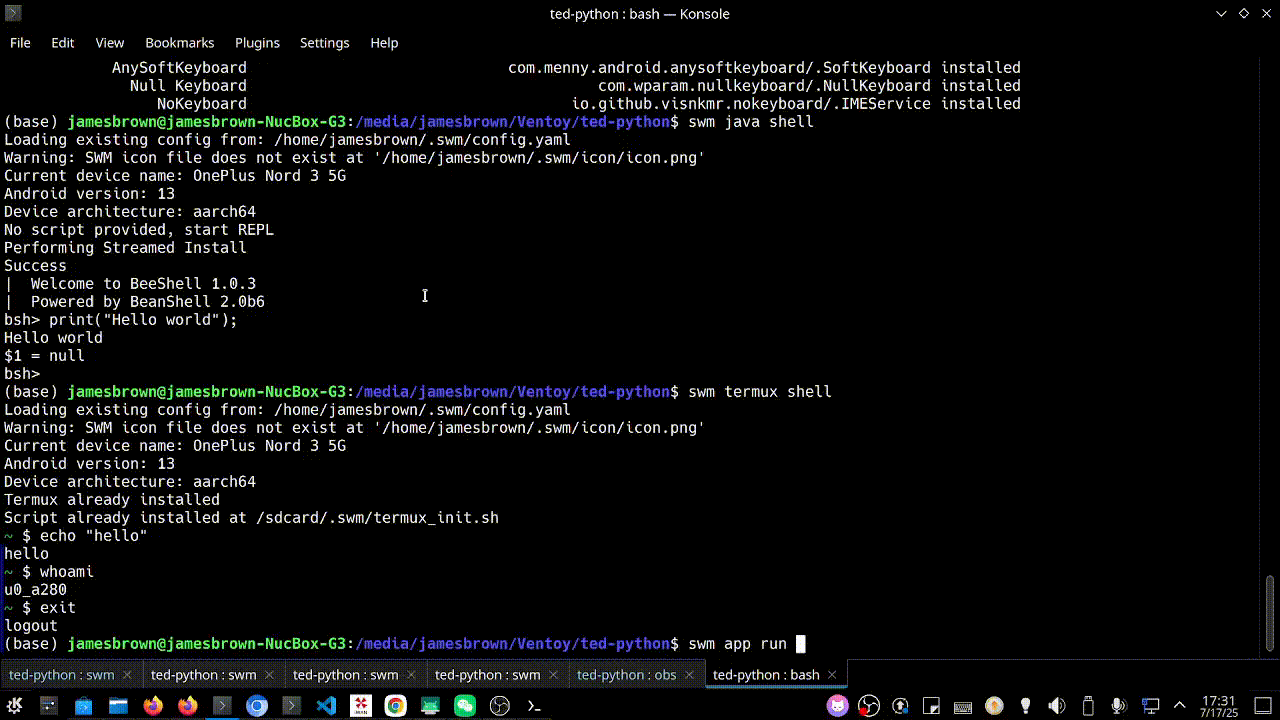
Task: Open the Dolphin file manager from taskbar
Action: (118, 705)
